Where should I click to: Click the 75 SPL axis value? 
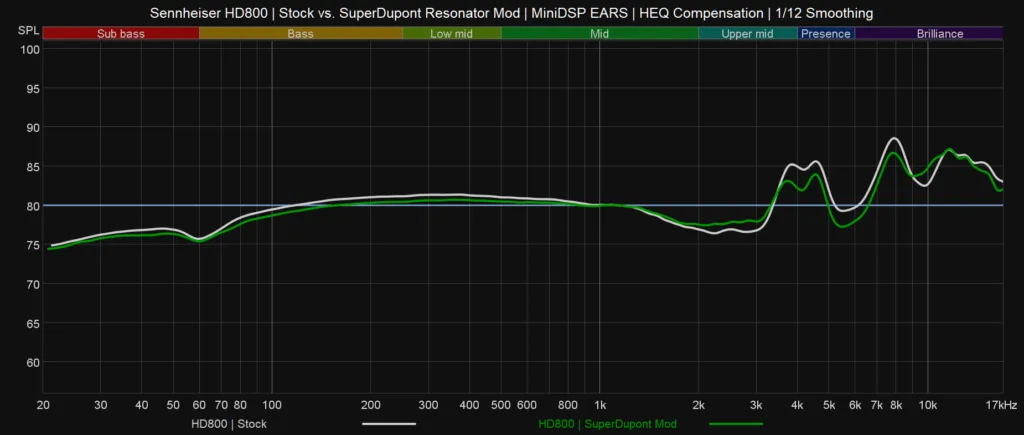35,245
